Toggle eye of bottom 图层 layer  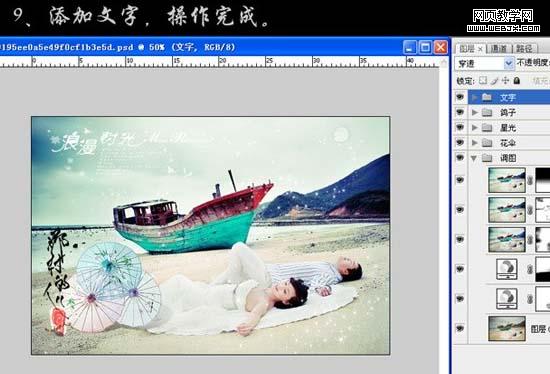pos(460,328)
